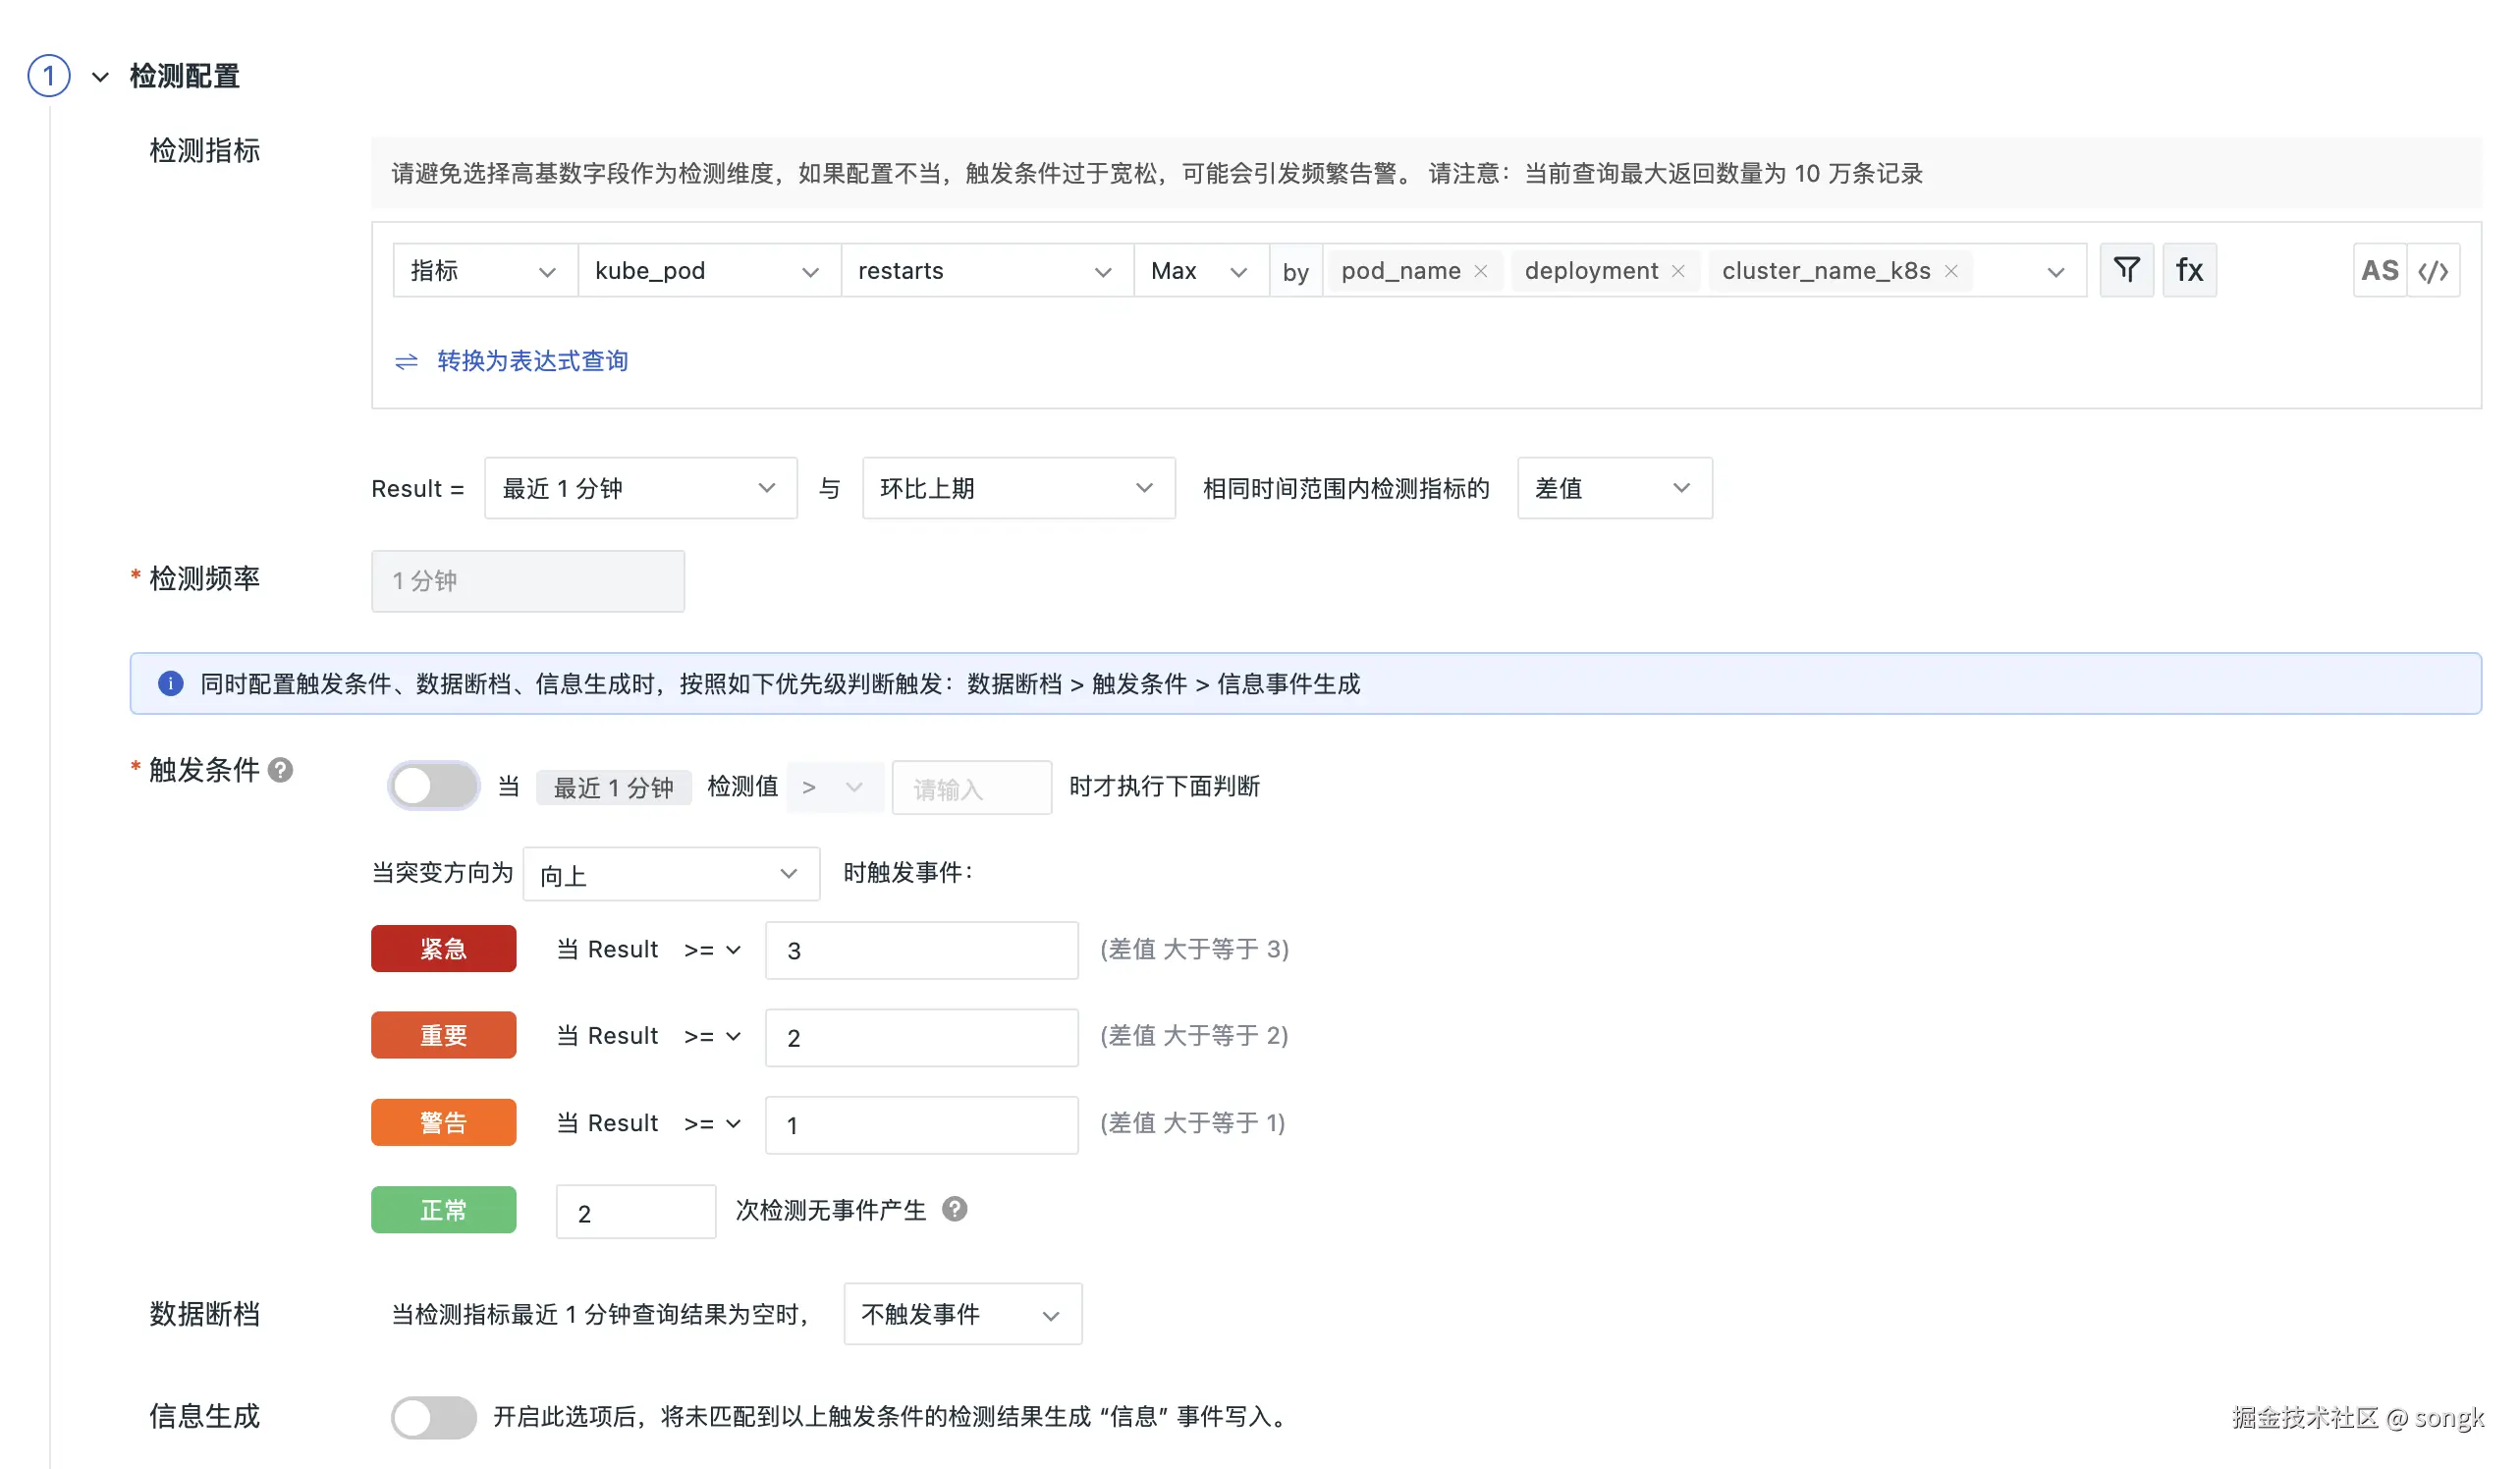Enable the 信息生成 toggle
Viewport: 2520px width, 1469px height.
point(433,1416)
